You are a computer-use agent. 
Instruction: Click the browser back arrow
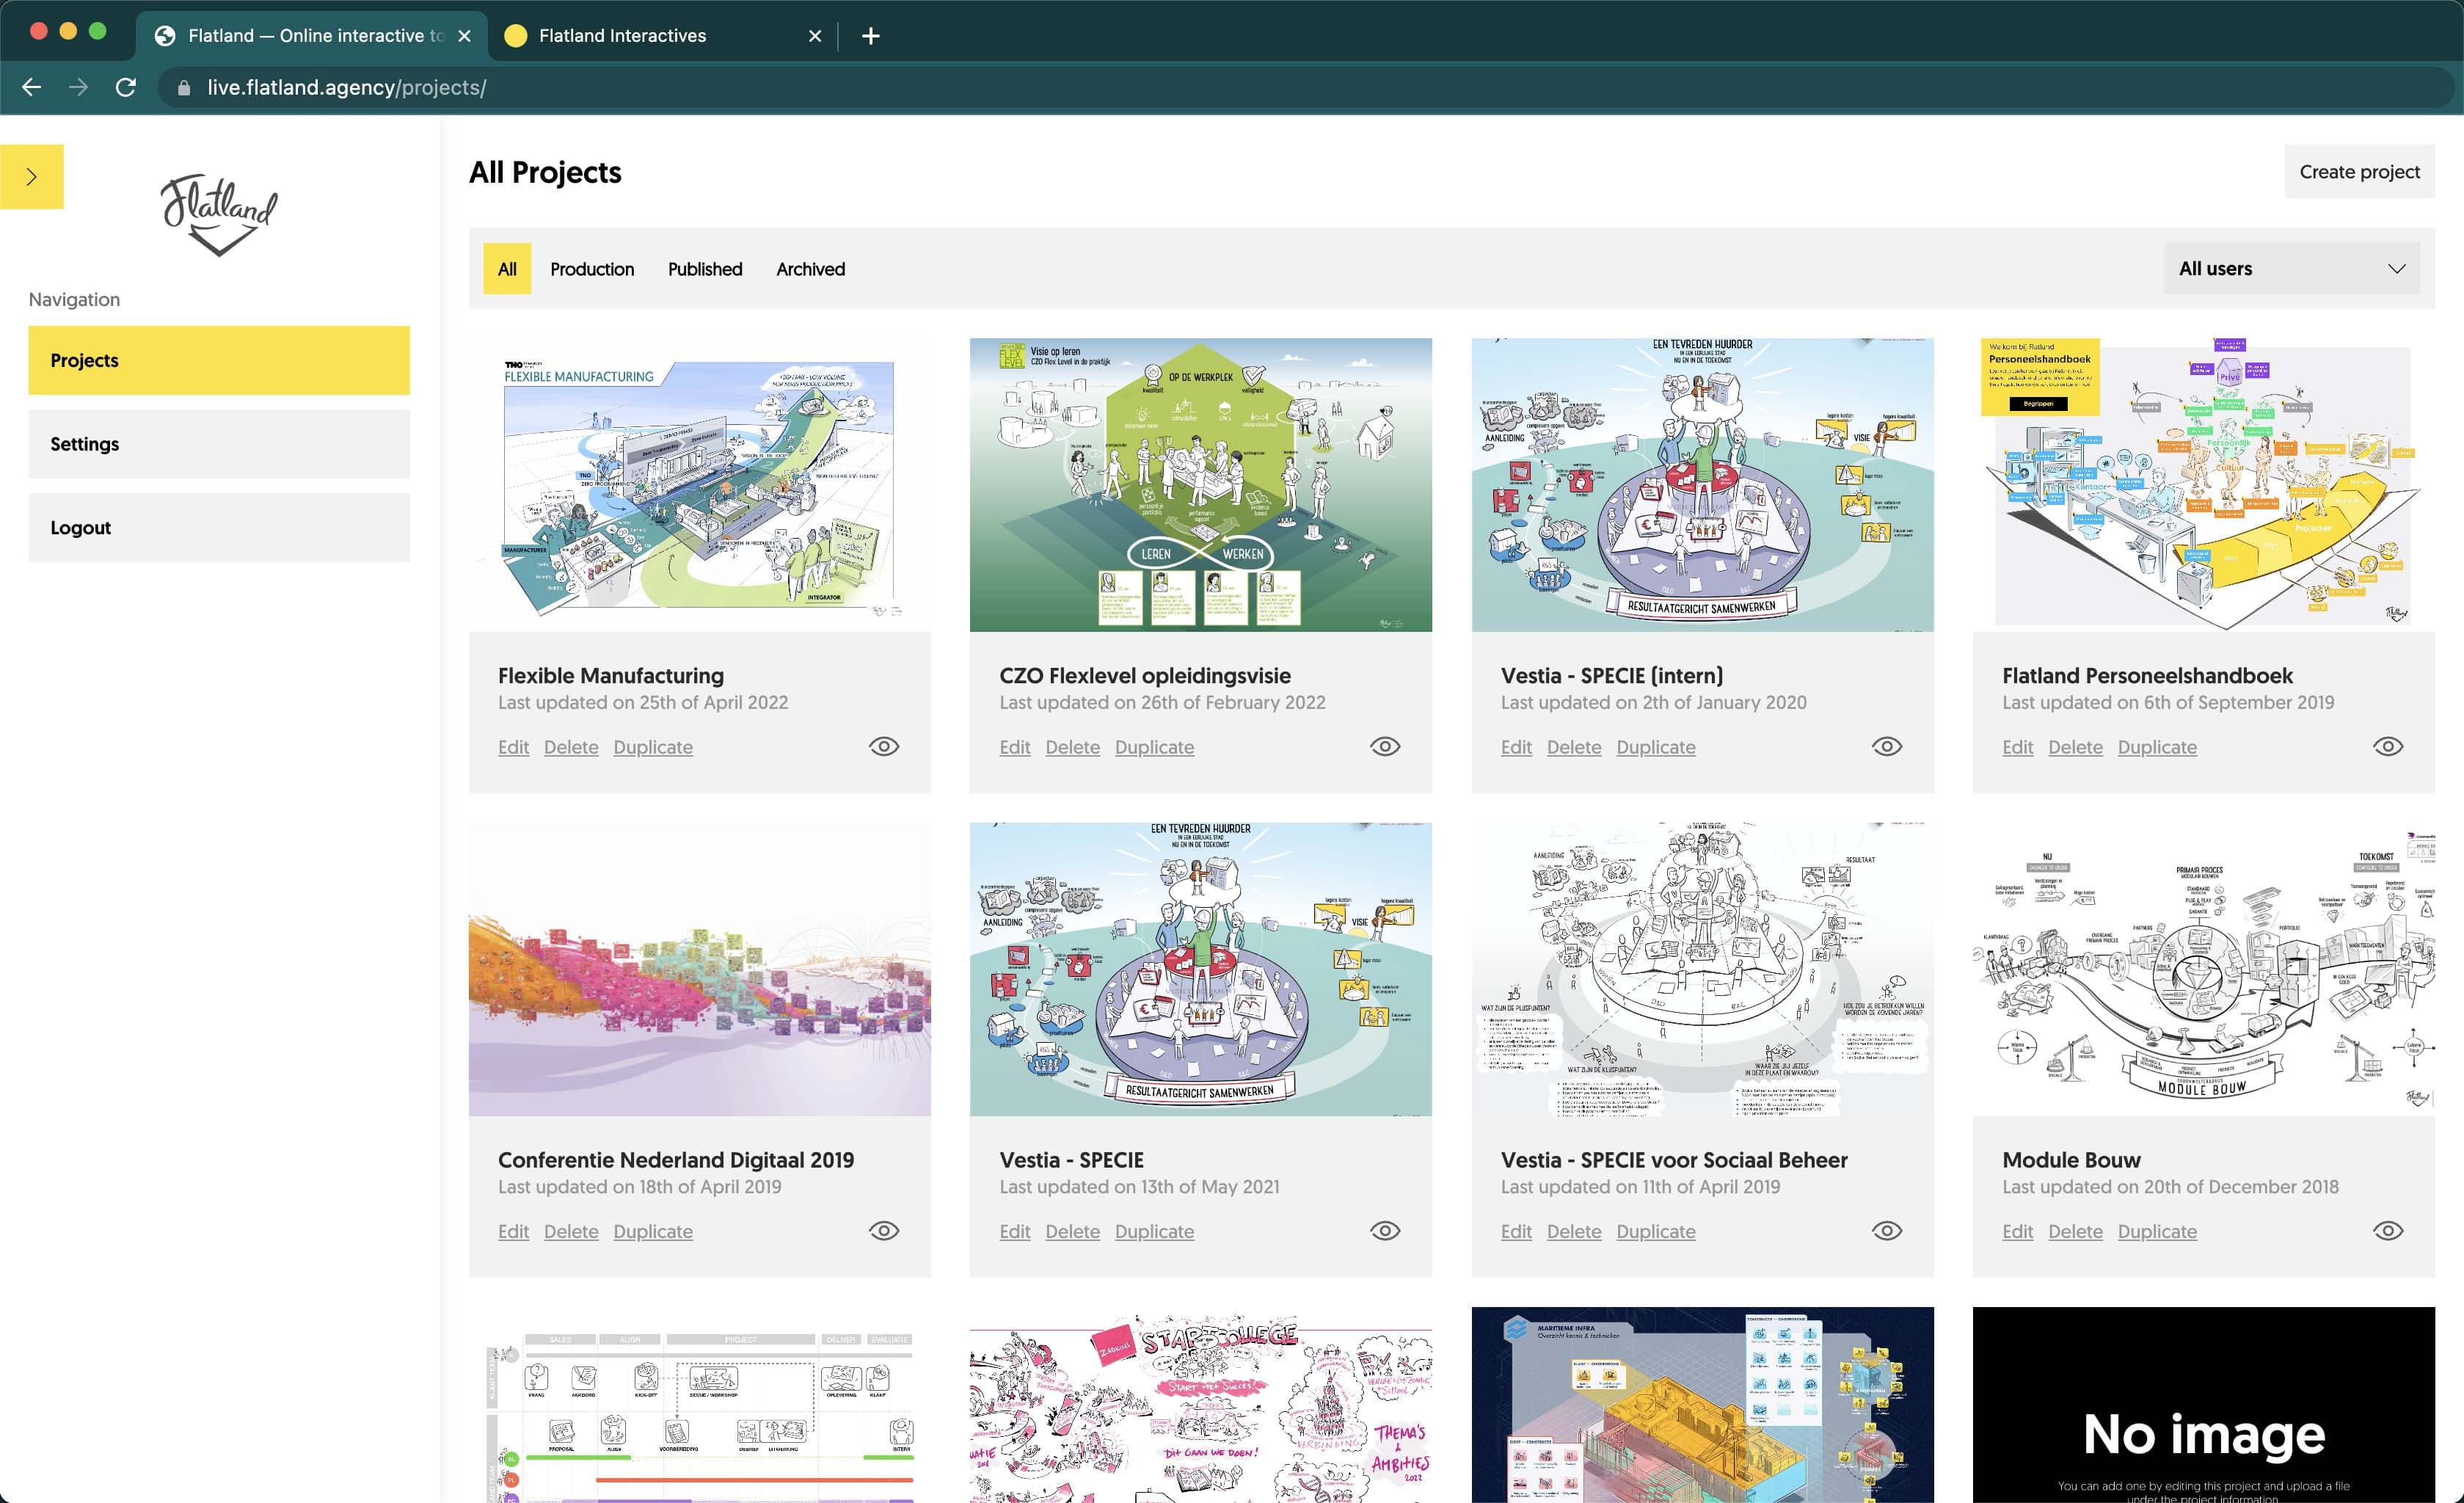tap(32, 87)
